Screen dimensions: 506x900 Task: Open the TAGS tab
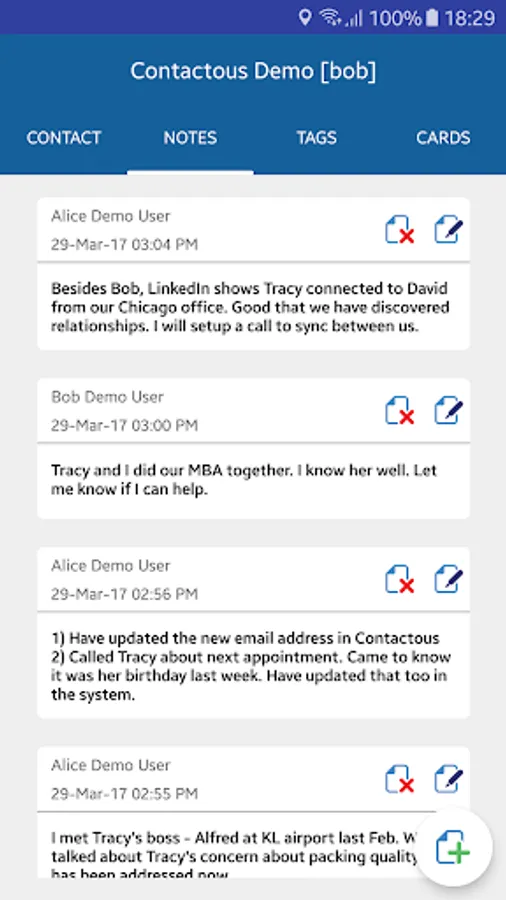pyautogui.click(x=317, y=138)
